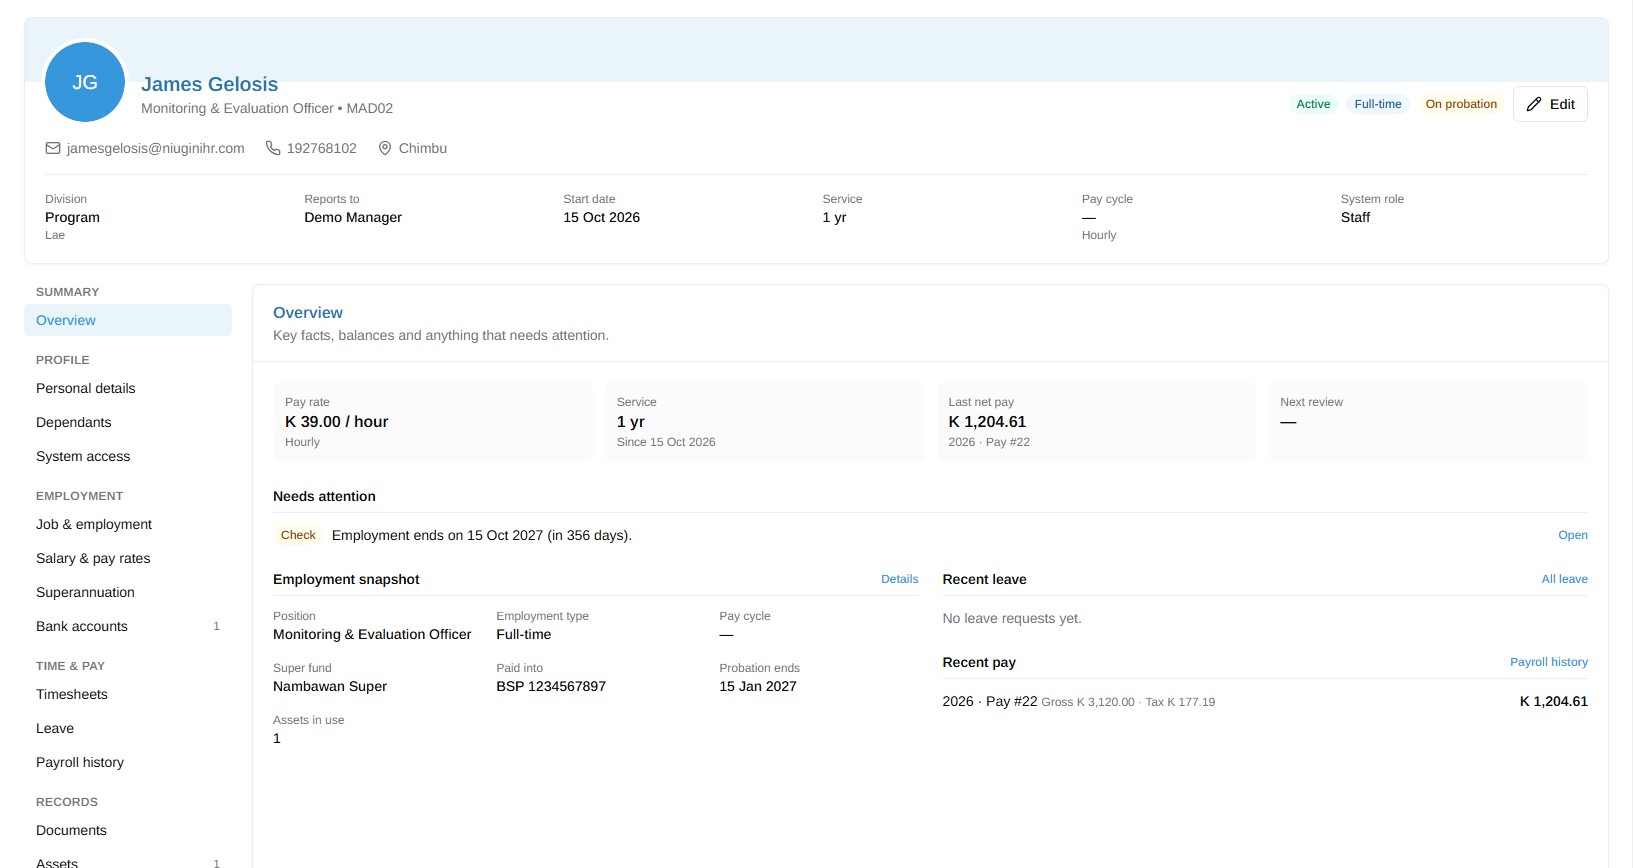Open Documents under Records
The width and height of the screenshot is (1633, 868).
(x=128, y=830)
